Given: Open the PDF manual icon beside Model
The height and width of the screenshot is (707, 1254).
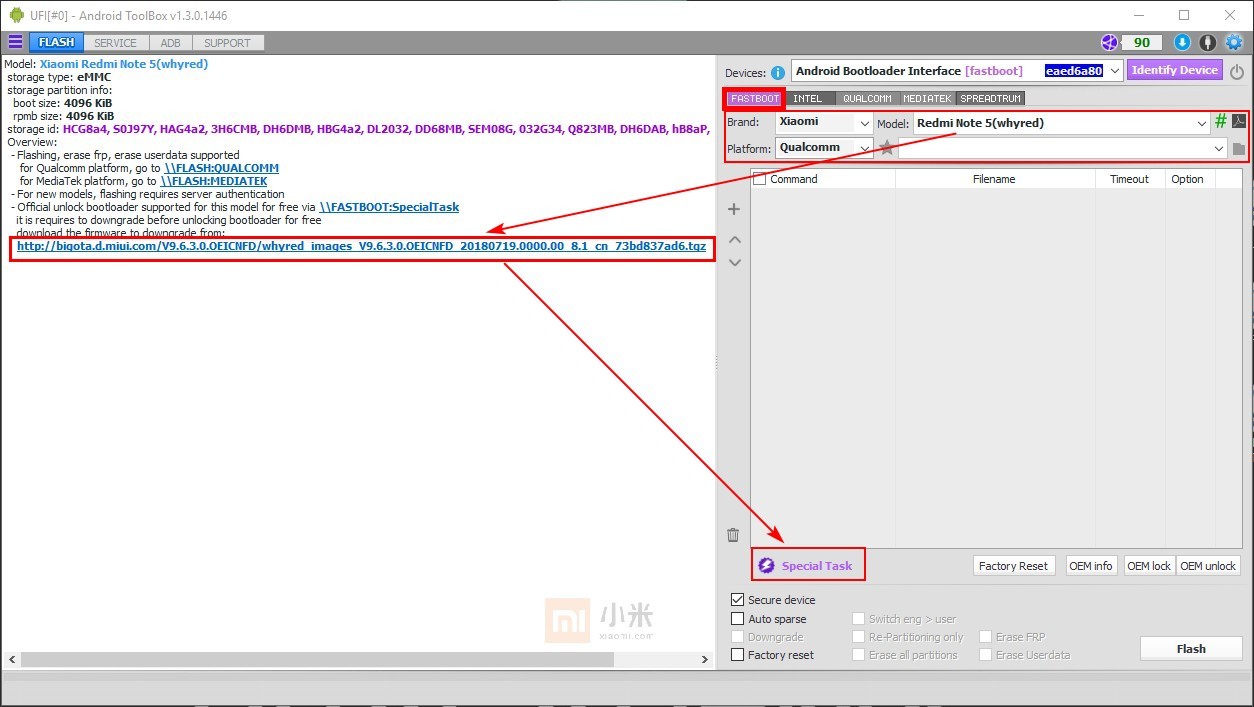Looking at the screenshot, I should pyautogui.click(x=1238, y=121).
